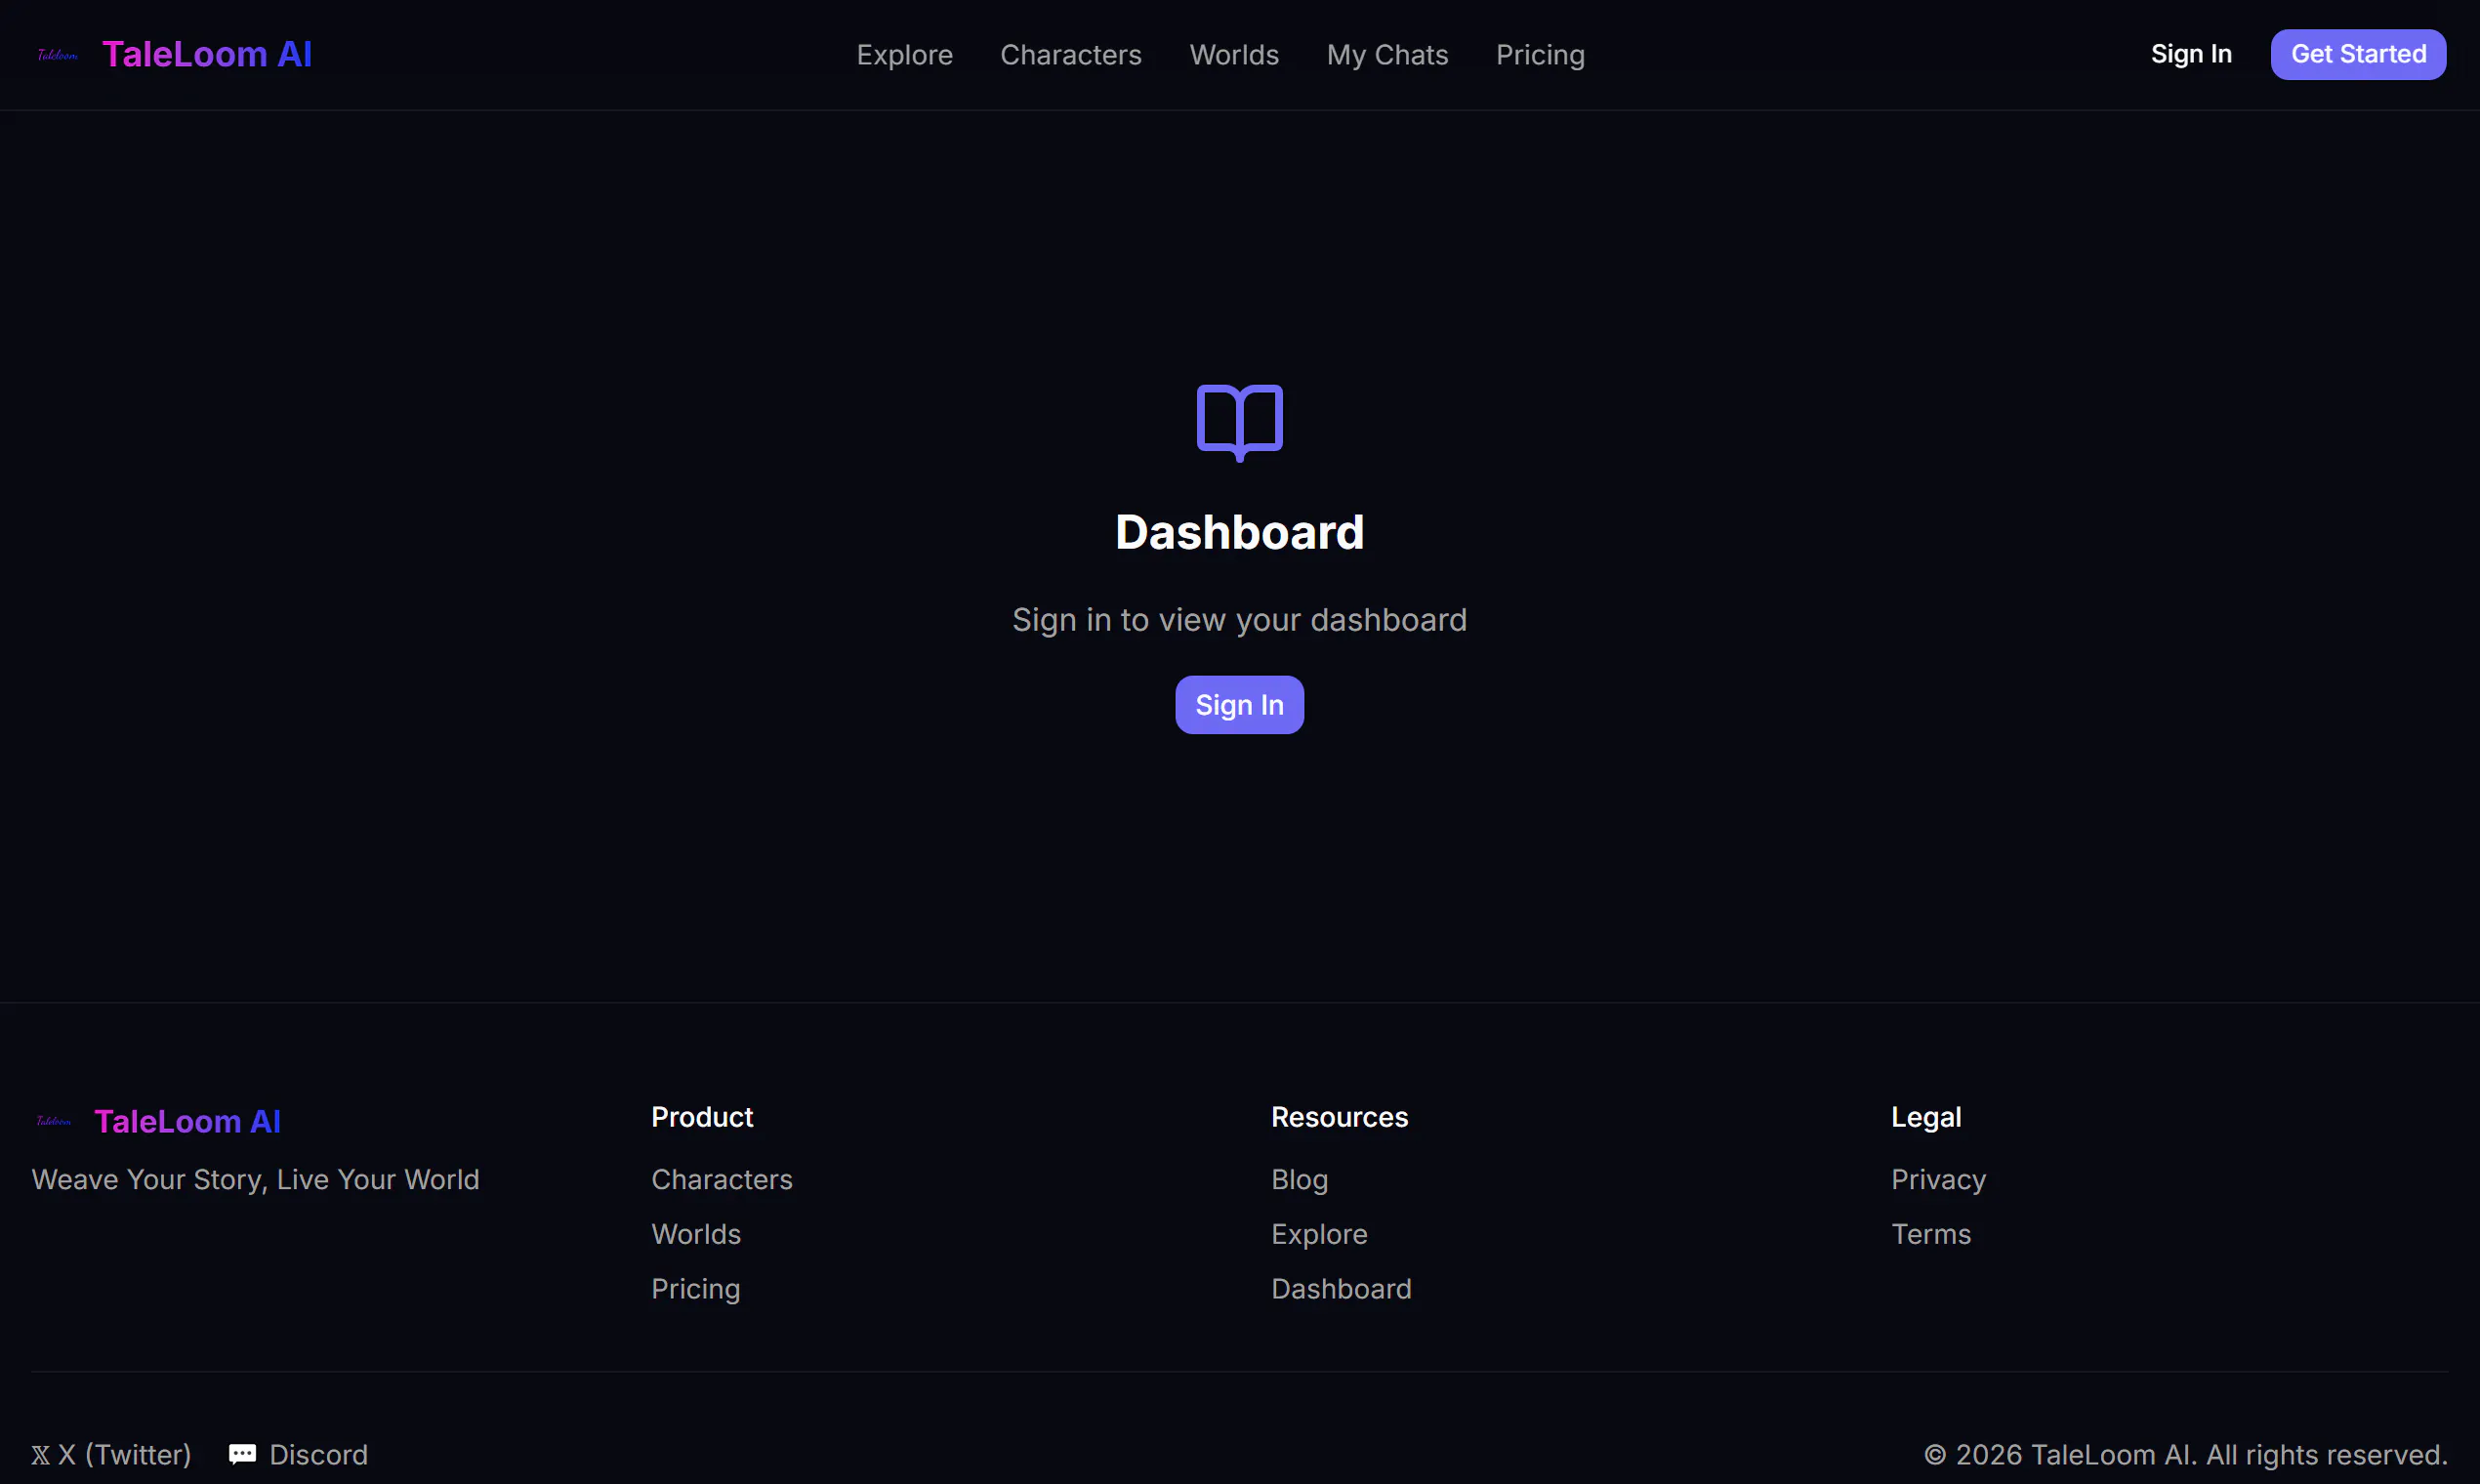Open Pricing from the top navigation bar
This screenshot has width=2480, height=1484.
coord(1540,55)
